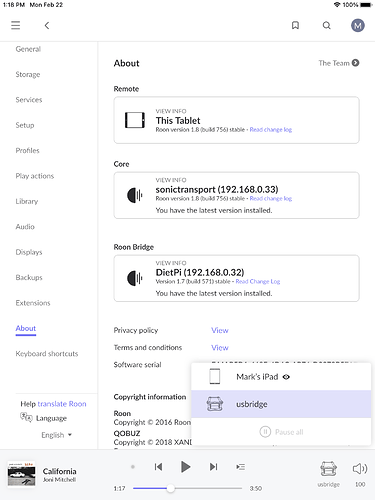View the Terms and conditions
The width and height of the screenshot is (375, 500).
(220, 348)
